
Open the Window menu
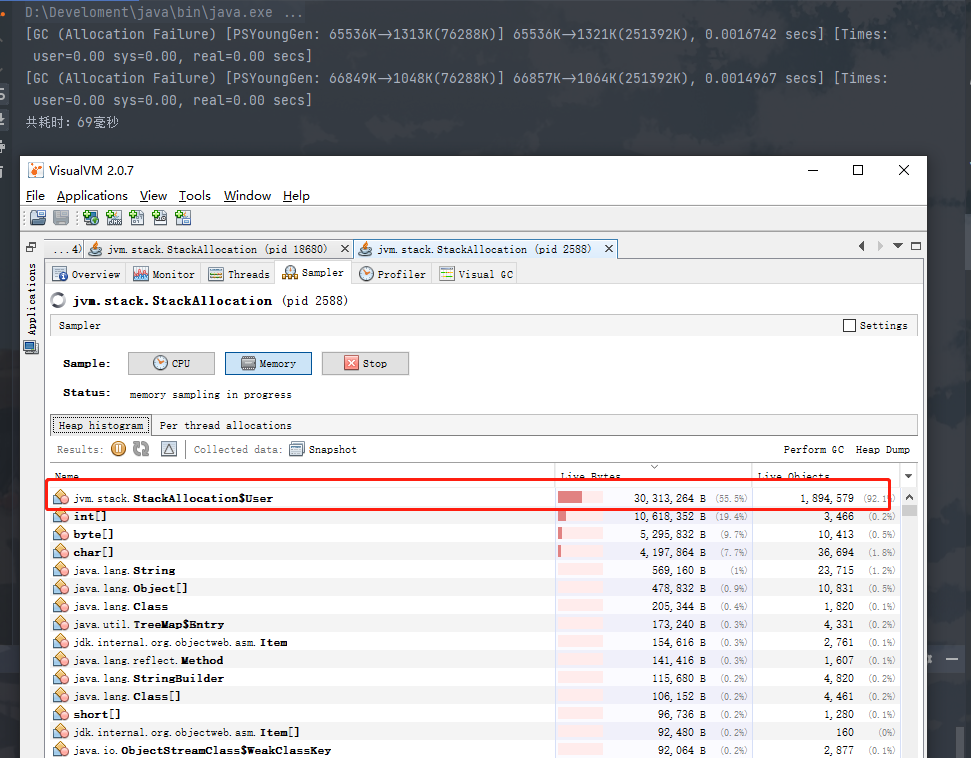coord(247,196)
